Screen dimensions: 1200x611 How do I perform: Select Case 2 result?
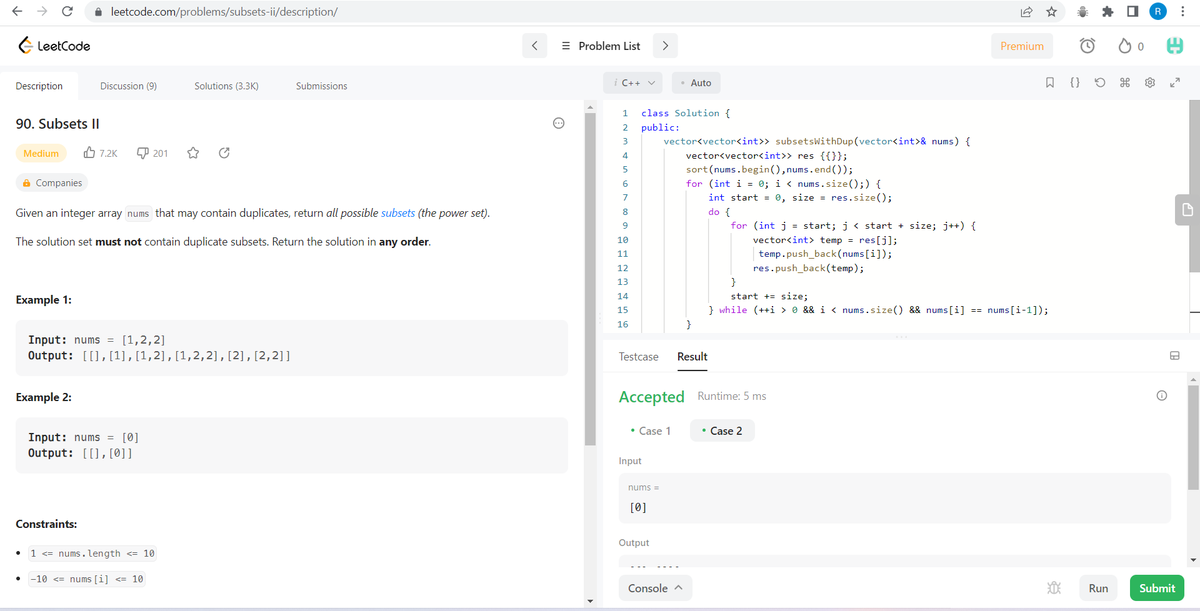(722, 431)
